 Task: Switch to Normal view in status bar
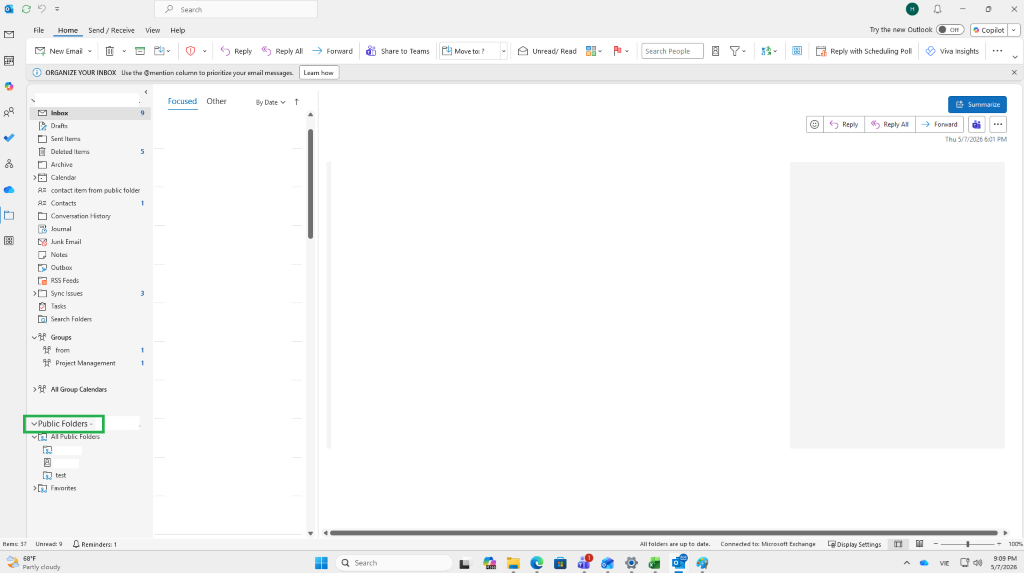click(899, 544)
